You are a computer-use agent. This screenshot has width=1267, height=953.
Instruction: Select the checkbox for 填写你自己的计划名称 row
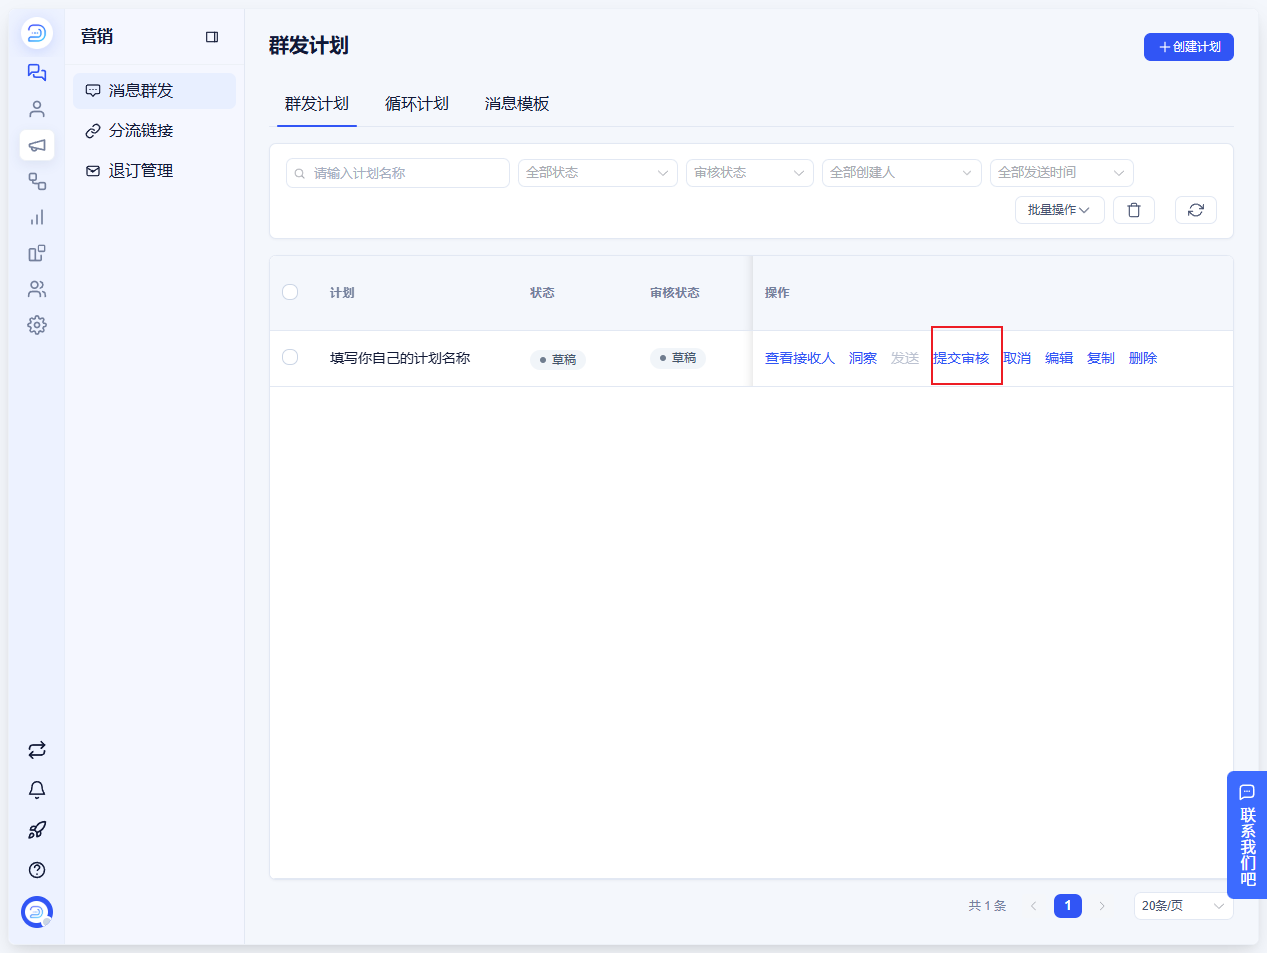pyautogui.click(x=290, y=357)
